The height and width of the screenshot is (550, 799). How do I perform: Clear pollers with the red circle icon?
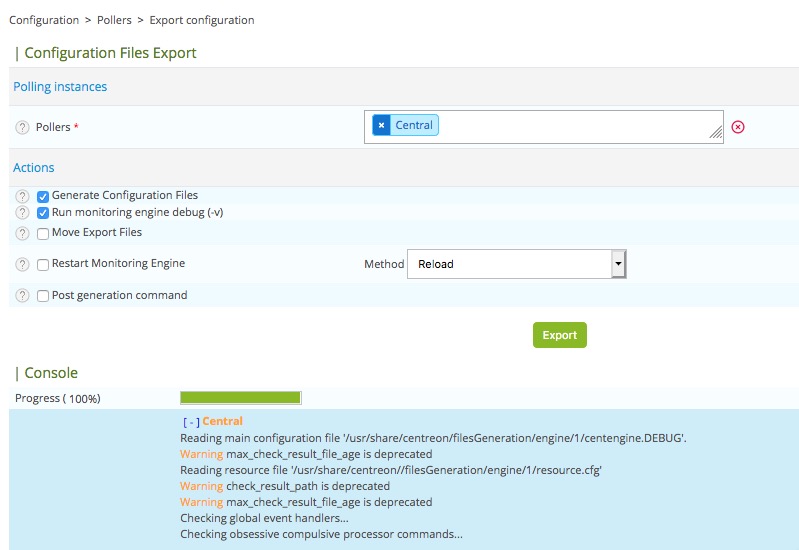(738, 127)
